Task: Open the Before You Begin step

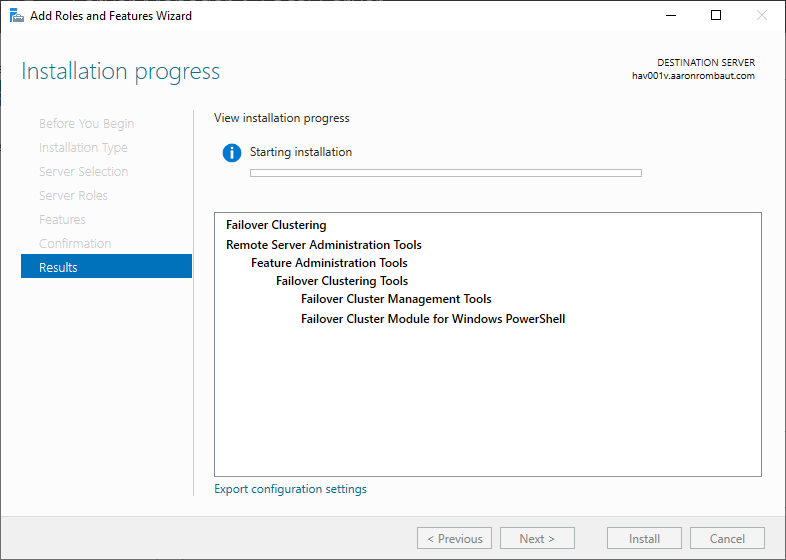Action: 86,123
